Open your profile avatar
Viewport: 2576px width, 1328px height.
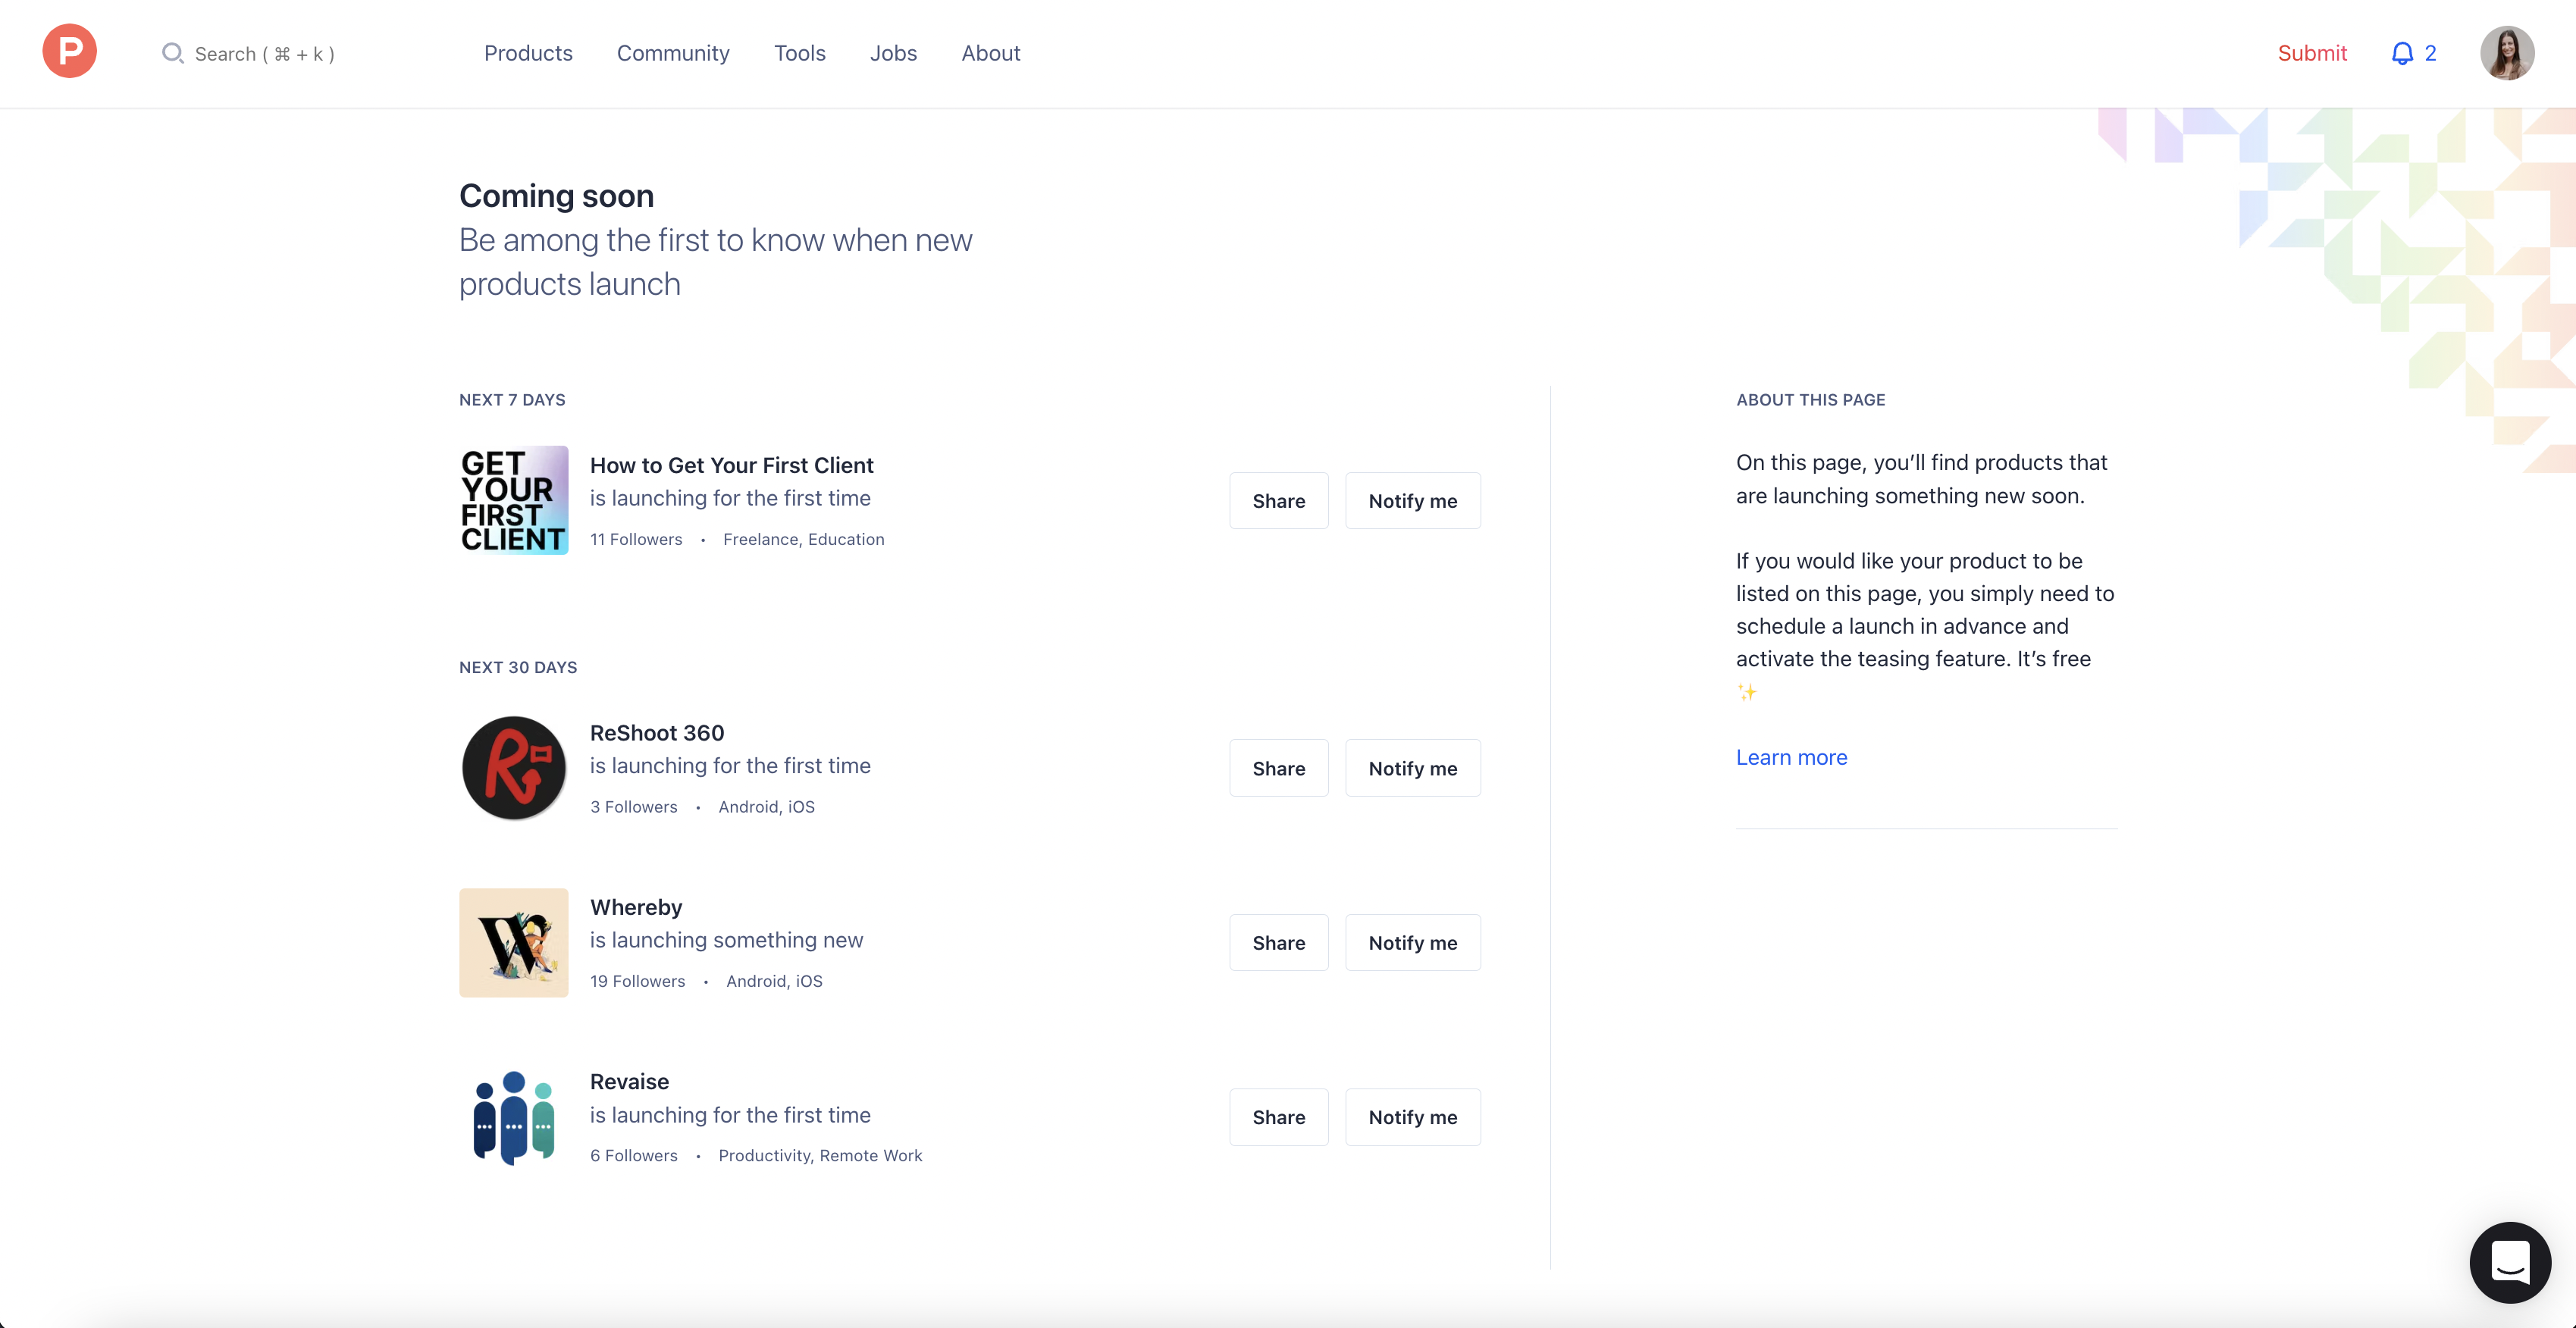2508,53
